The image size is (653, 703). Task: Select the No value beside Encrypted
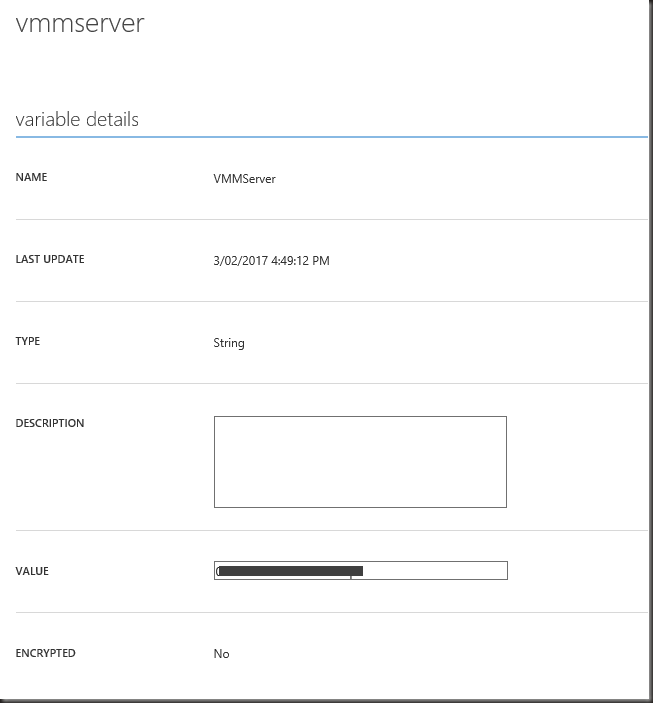point(221,654)
